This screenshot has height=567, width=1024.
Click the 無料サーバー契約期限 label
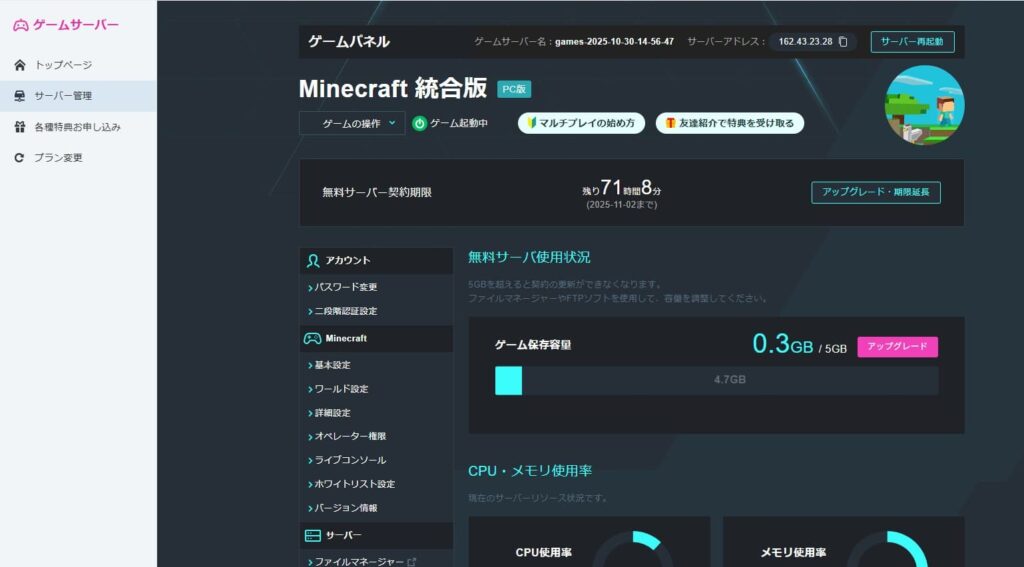click(x=377, y=193)
